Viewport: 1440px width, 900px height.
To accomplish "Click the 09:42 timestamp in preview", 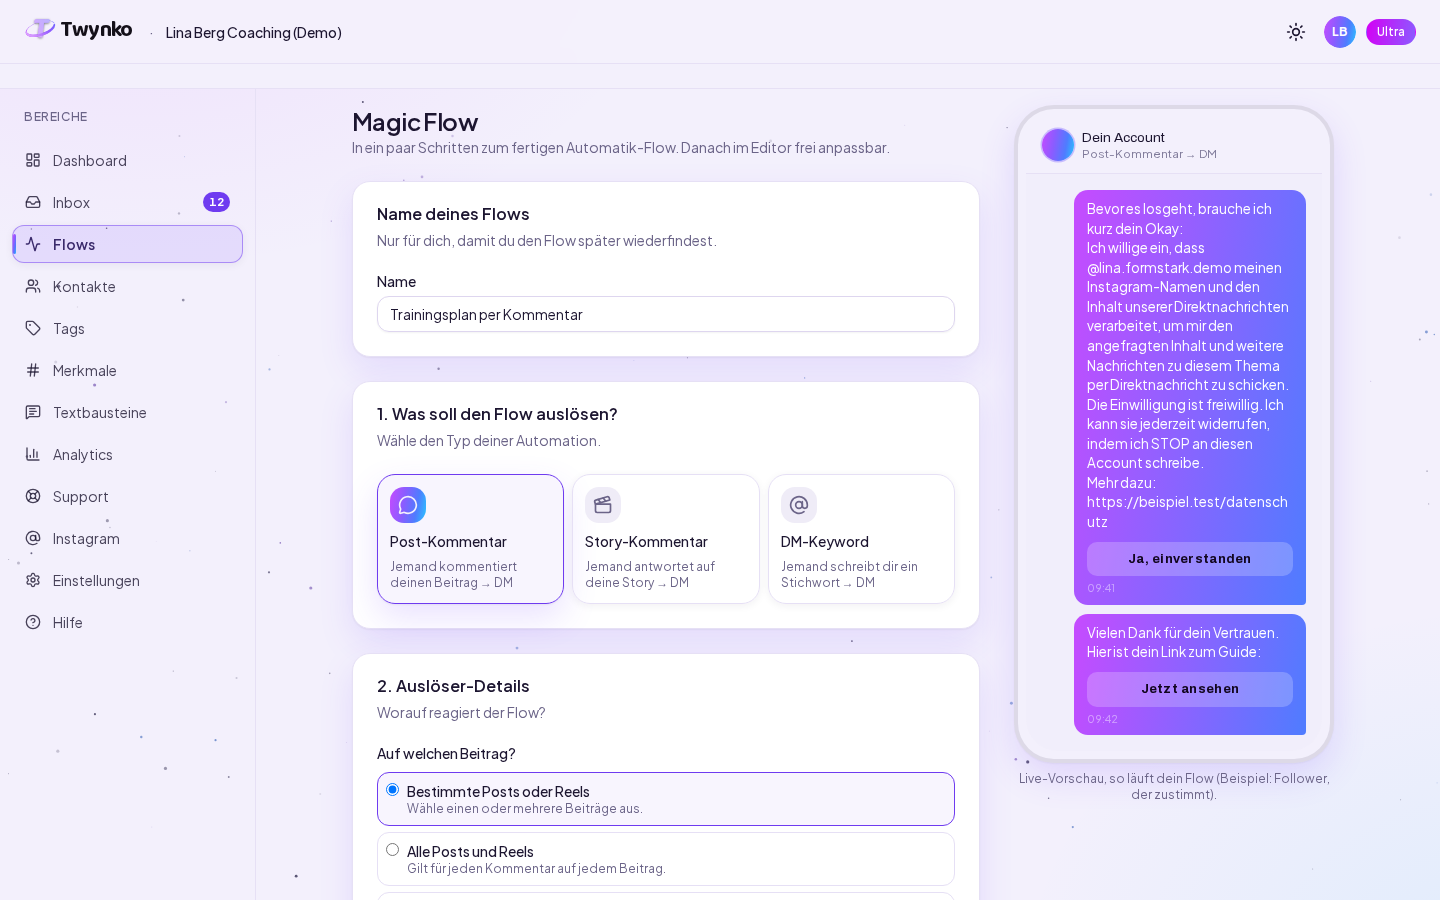I will (1102, 719).
